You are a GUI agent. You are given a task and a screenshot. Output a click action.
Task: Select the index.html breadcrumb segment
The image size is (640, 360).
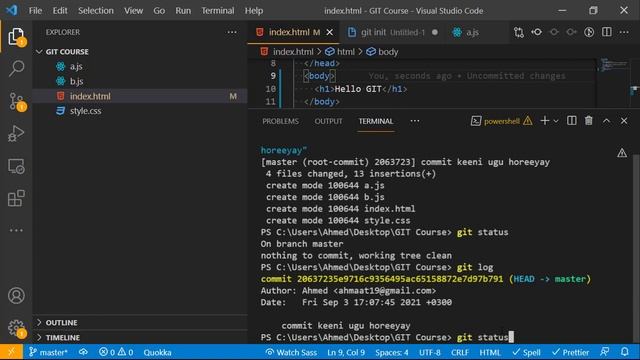point(287,52)
